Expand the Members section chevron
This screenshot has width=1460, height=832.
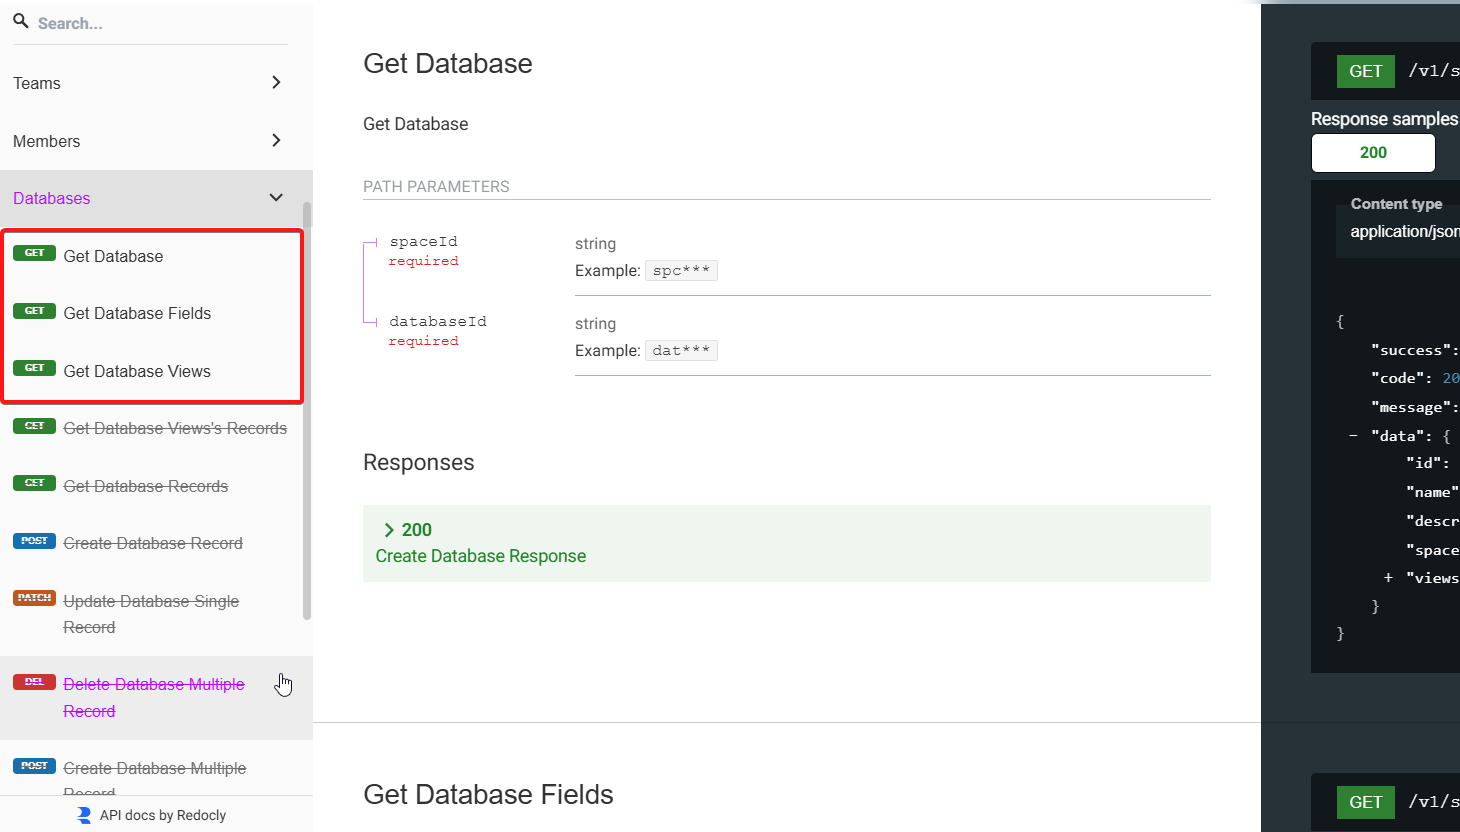pyautogui.click(x=276, y=140)
